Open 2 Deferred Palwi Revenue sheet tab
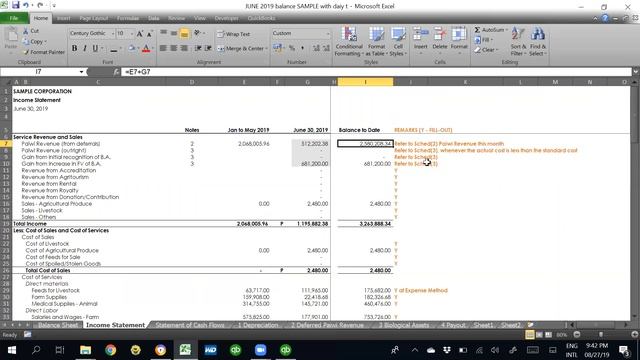This screenshot has width=640, height=360. [327, 325]
